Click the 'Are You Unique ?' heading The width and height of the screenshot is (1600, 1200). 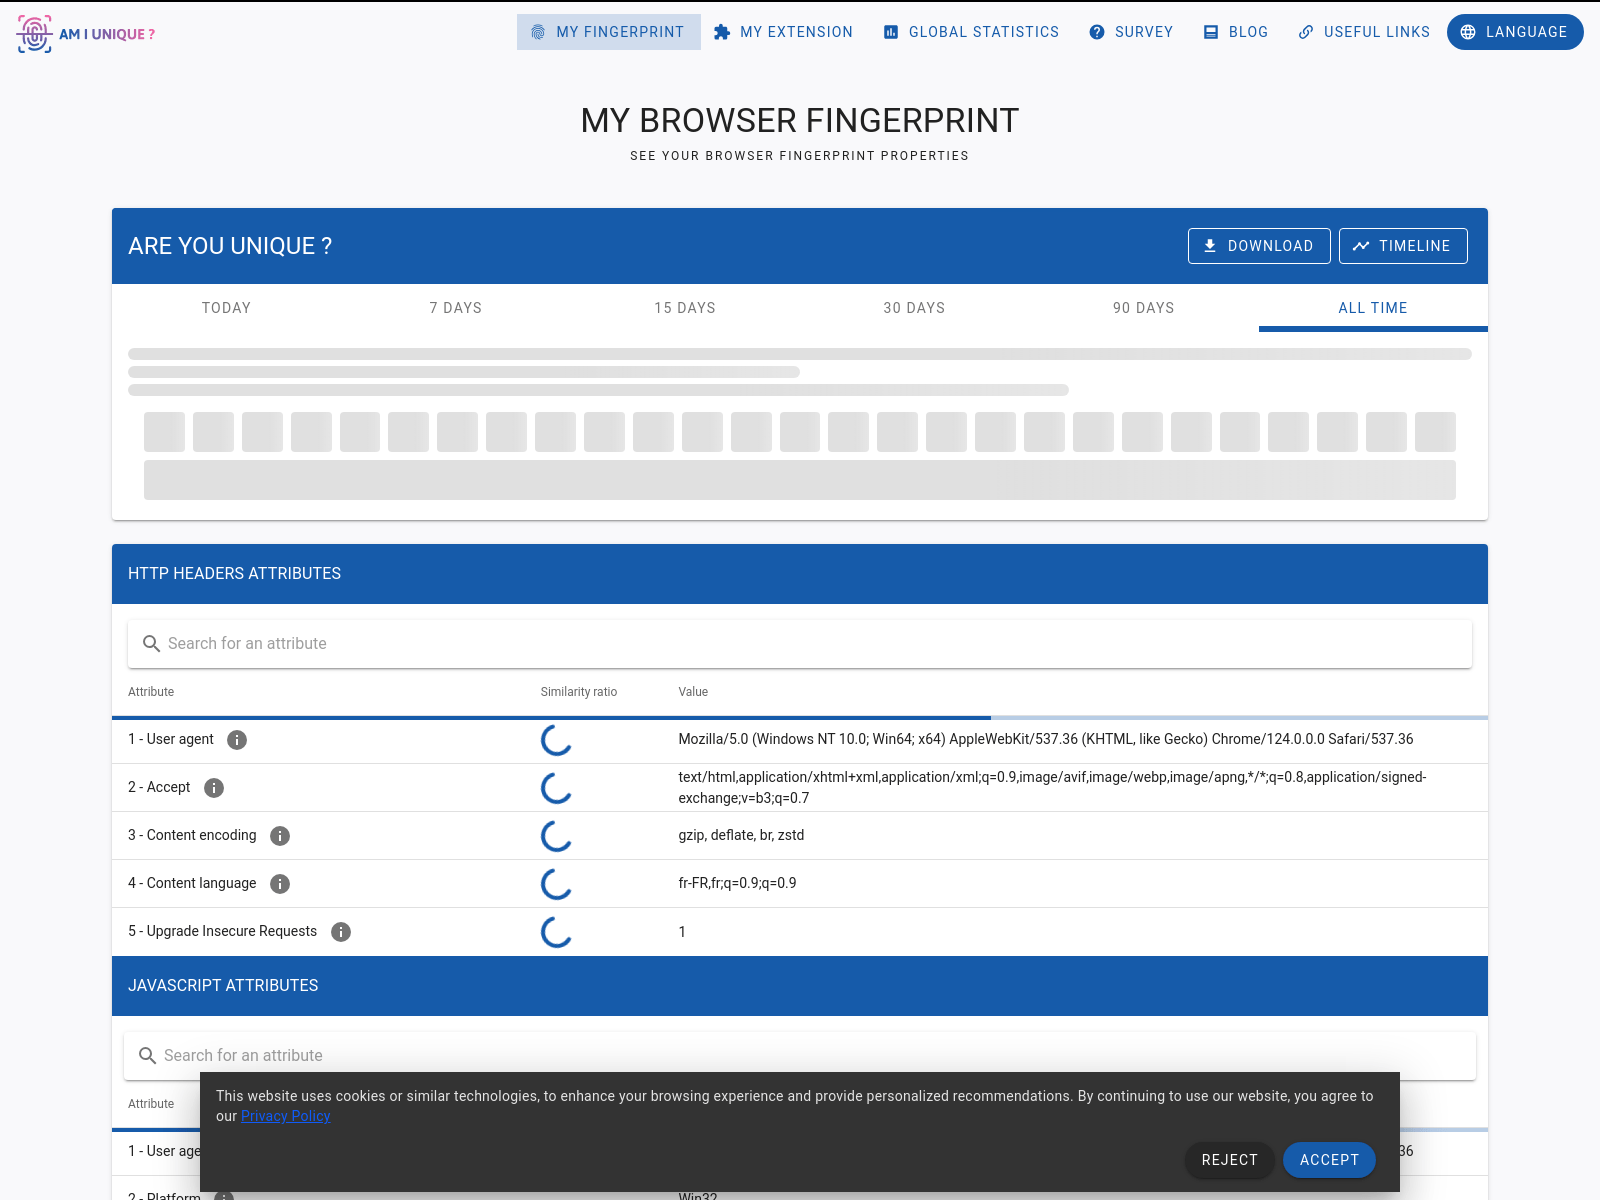tap(230, 246)
